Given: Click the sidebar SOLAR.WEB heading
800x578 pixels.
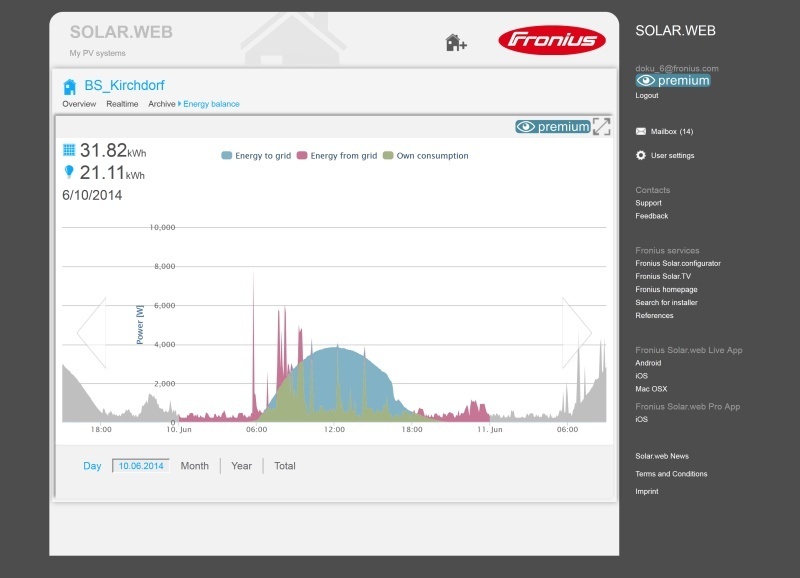Looking at the screenshot, I should pyautogui.click(x=676, y=31).
